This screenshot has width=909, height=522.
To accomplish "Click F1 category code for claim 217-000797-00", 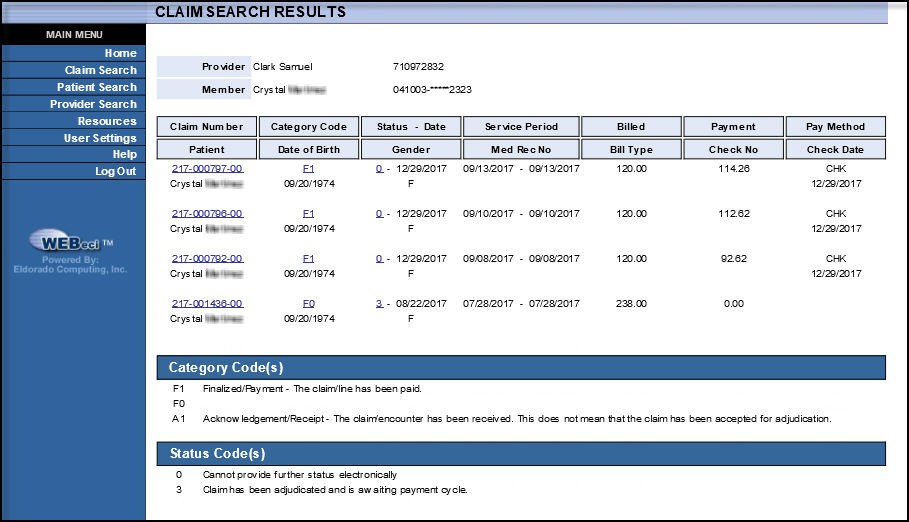I will [x=308, y=169].
